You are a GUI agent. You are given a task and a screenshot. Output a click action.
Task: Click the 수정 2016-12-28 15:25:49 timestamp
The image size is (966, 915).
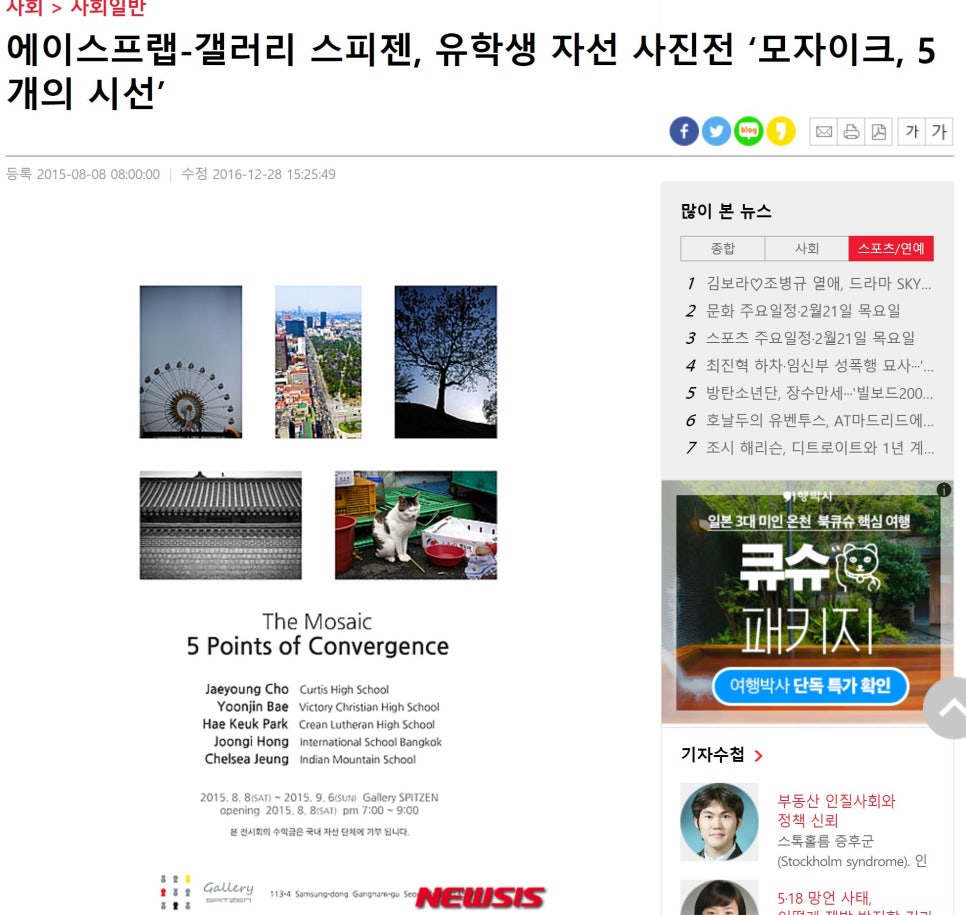[259, 174]
